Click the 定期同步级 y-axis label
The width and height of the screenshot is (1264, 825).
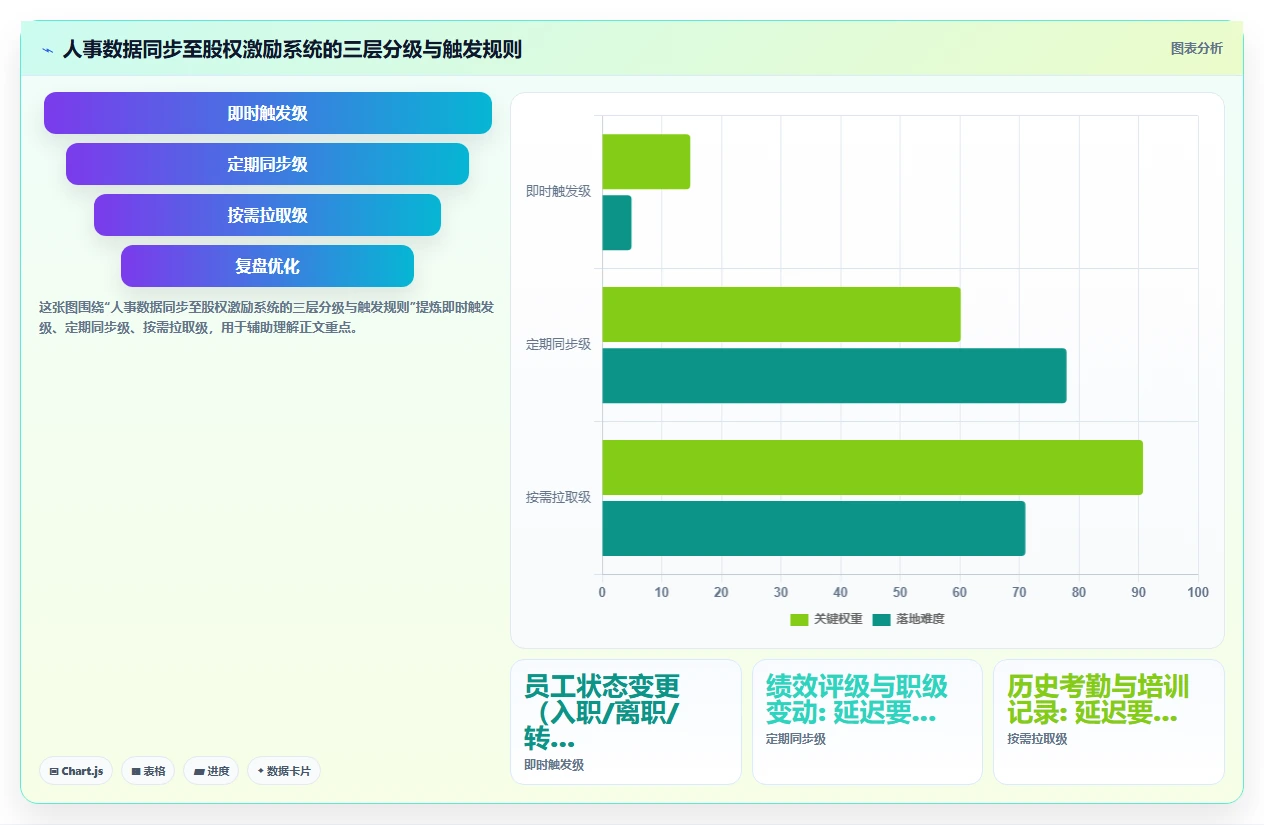pyautogui.click(x=559, y=344)
